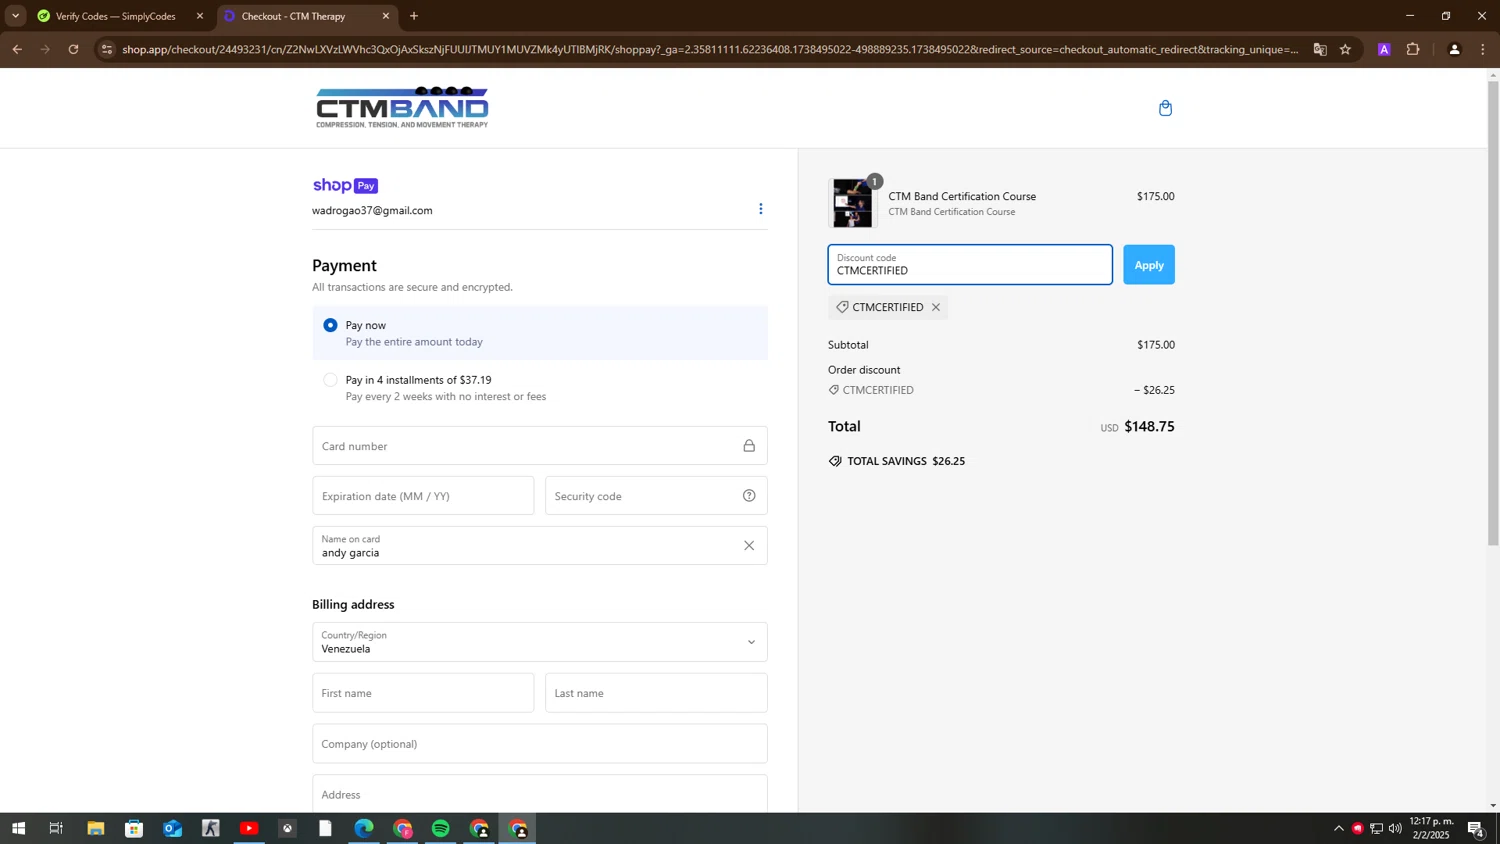Click the Total $148.75 amount

tap(1149, 426)
